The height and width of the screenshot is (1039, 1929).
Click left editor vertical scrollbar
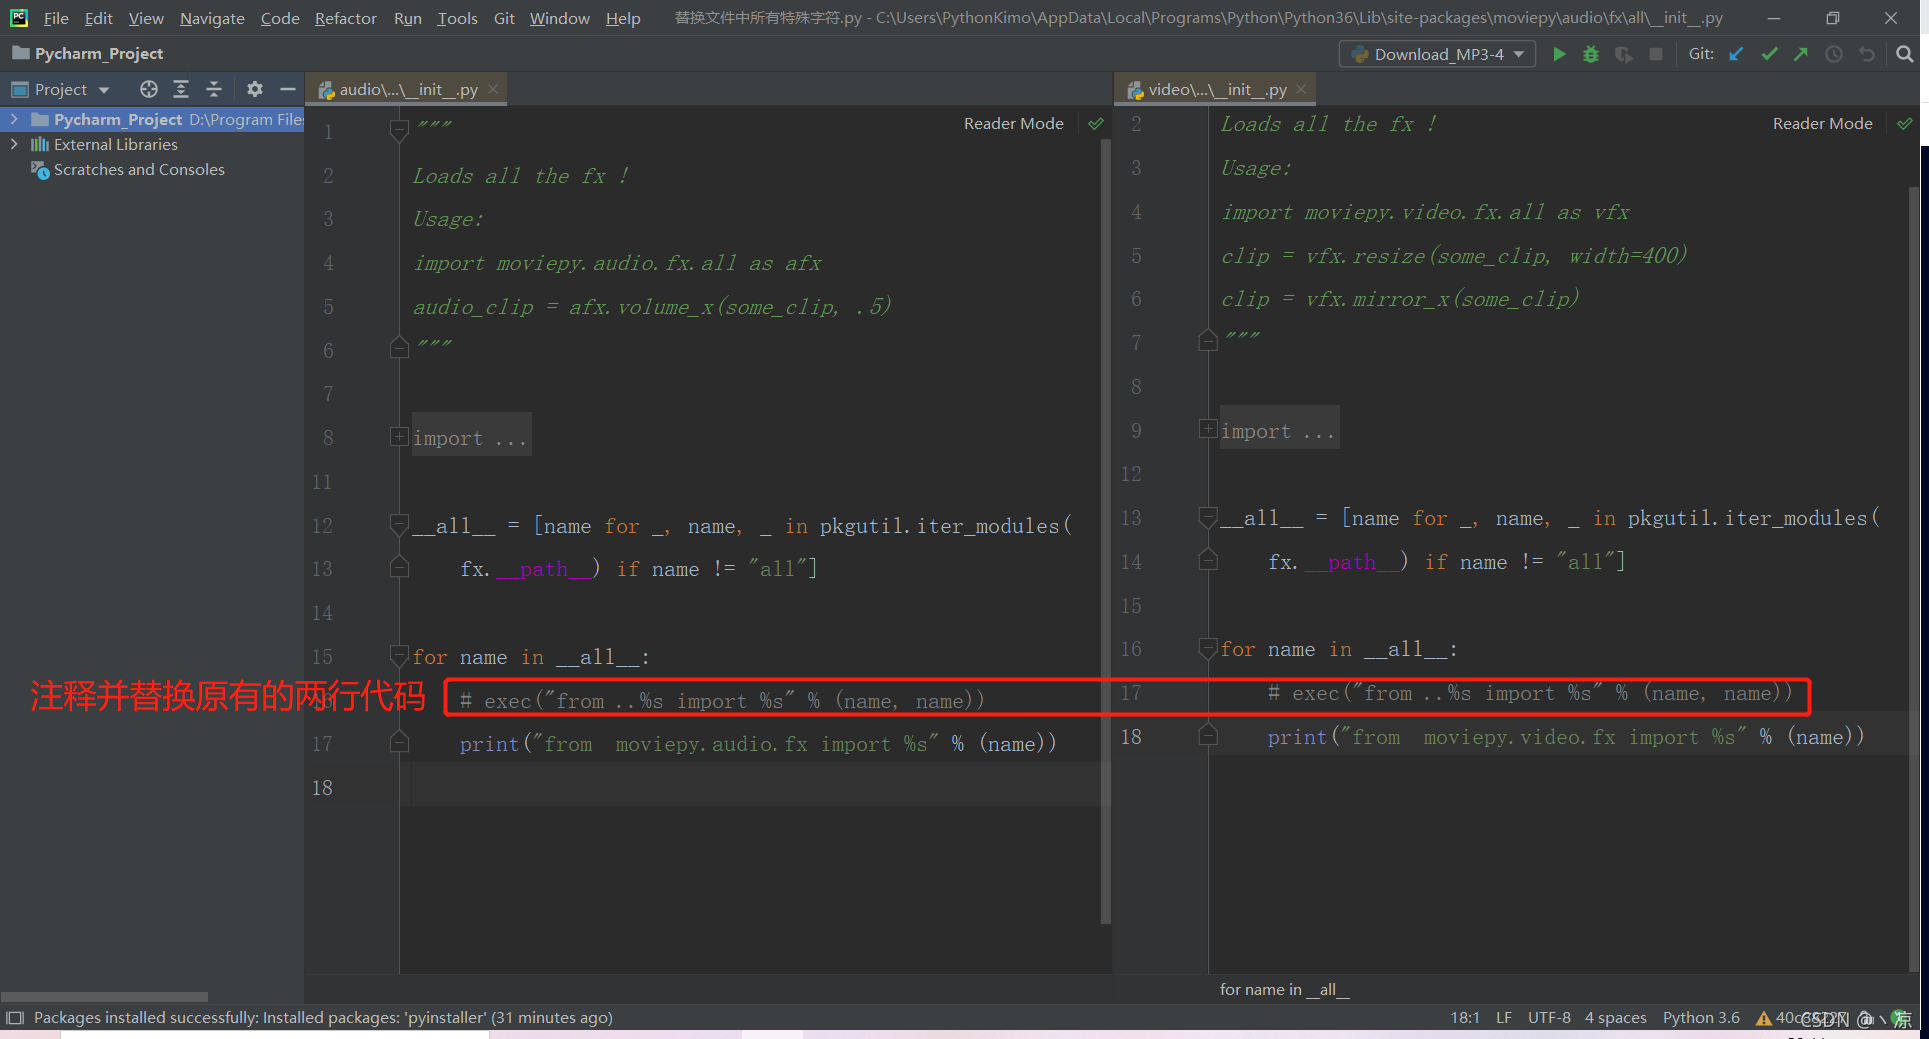1105,530
